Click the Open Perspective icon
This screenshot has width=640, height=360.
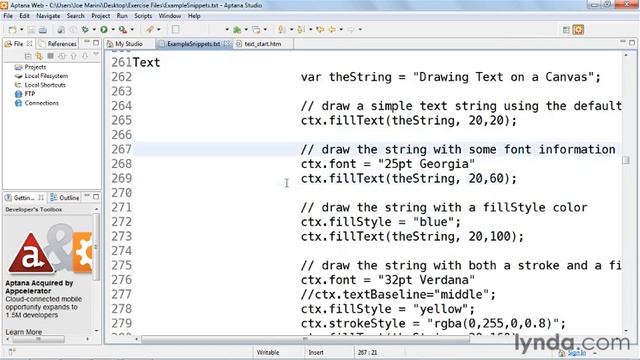point(566,29)
